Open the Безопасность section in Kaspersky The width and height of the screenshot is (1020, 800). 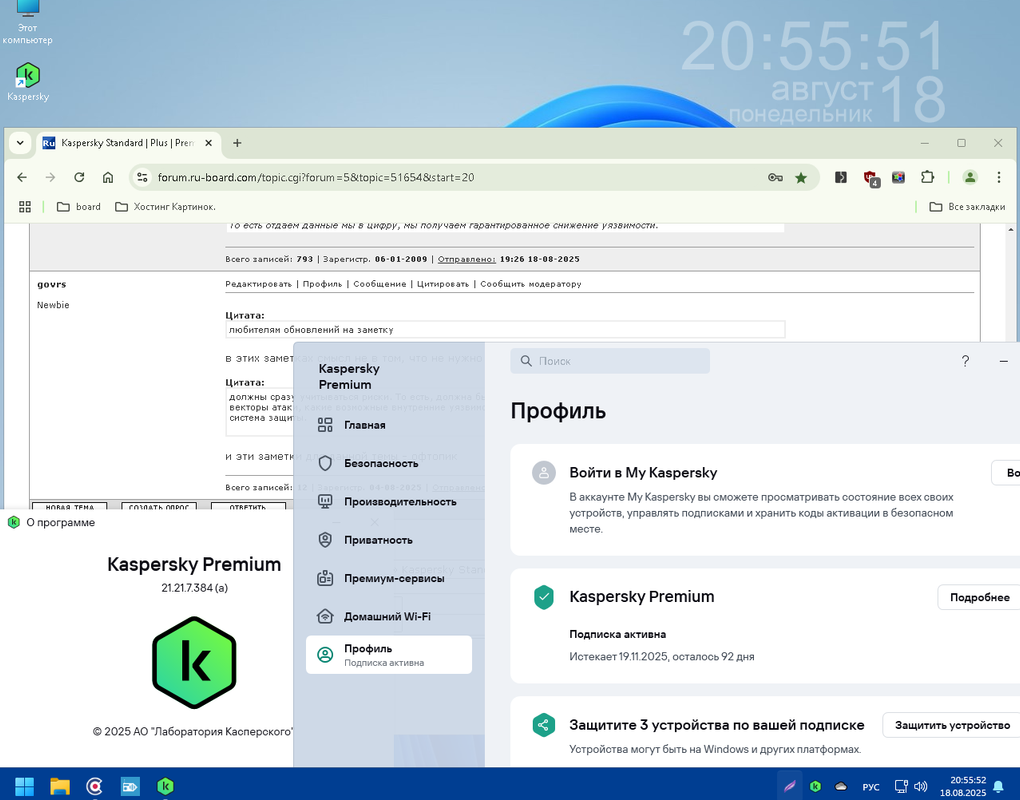tap(388, 464)
